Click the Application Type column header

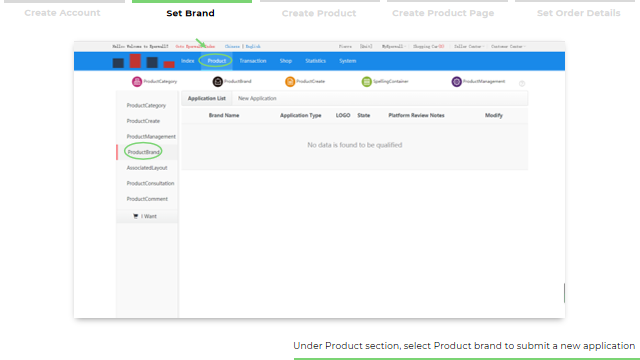pyautogui.click(x=300, y=116)
